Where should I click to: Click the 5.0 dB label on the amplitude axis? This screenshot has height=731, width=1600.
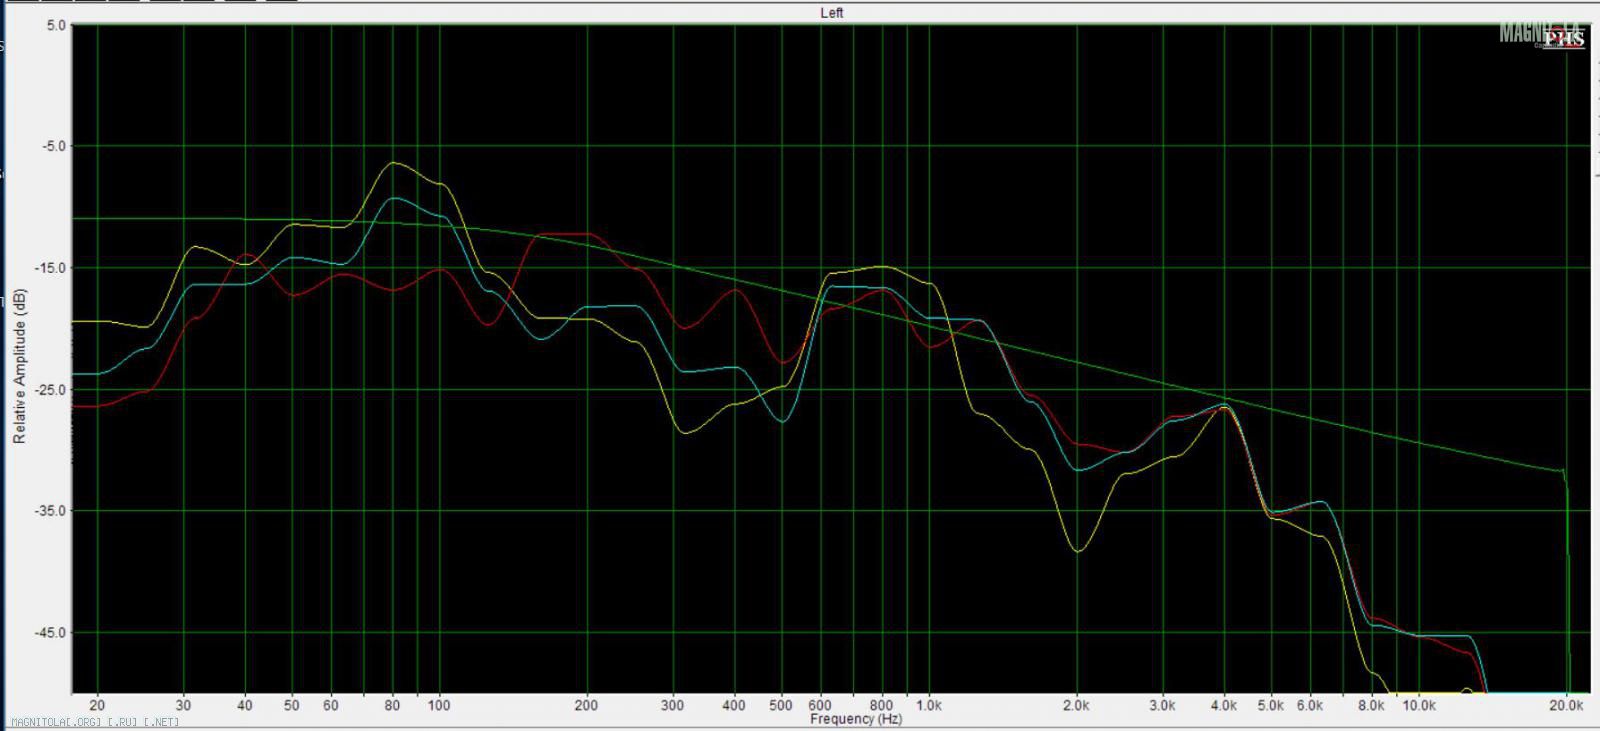(57, 25)
